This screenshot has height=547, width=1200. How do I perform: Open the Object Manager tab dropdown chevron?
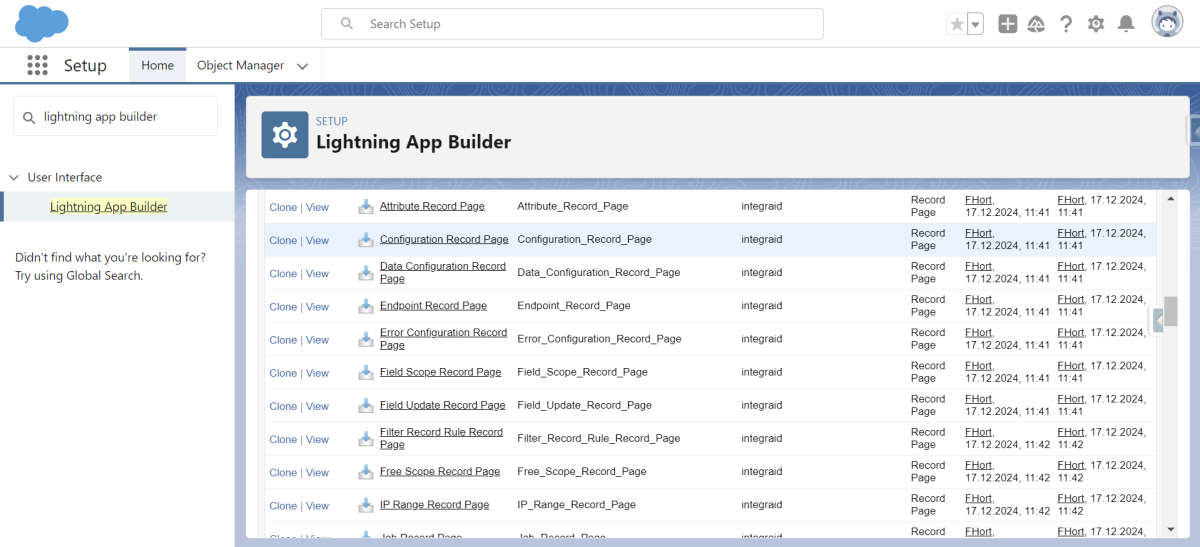click(303, 66)
